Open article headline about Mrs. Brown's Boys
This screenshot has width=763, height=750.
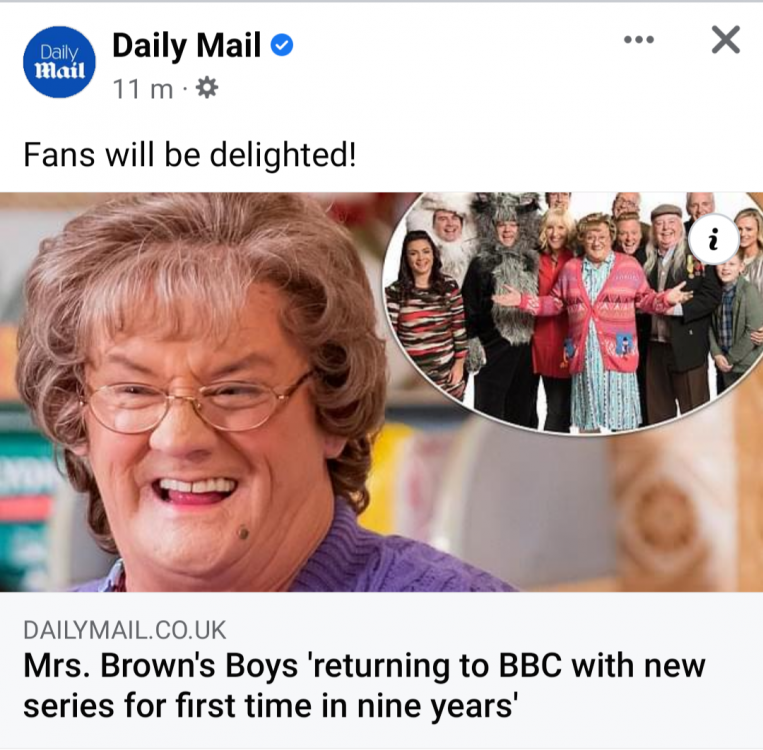[x=364, y=685]
